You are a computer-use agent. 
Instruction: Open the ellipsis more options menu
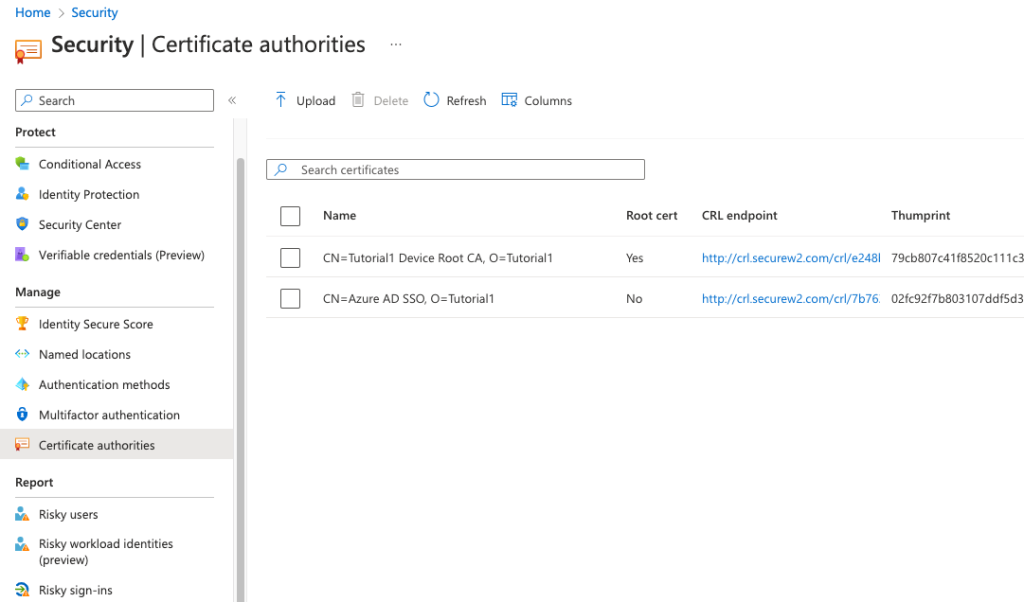[x=396, y=45]
